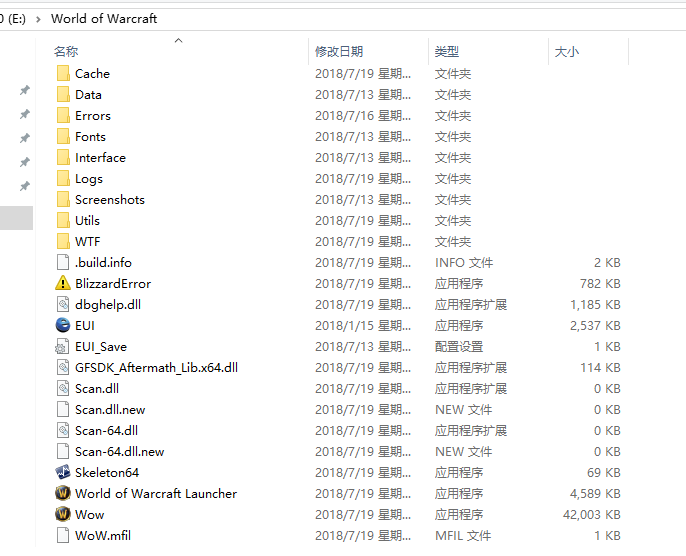Select the WoW.mfil file name

(103, 535)
